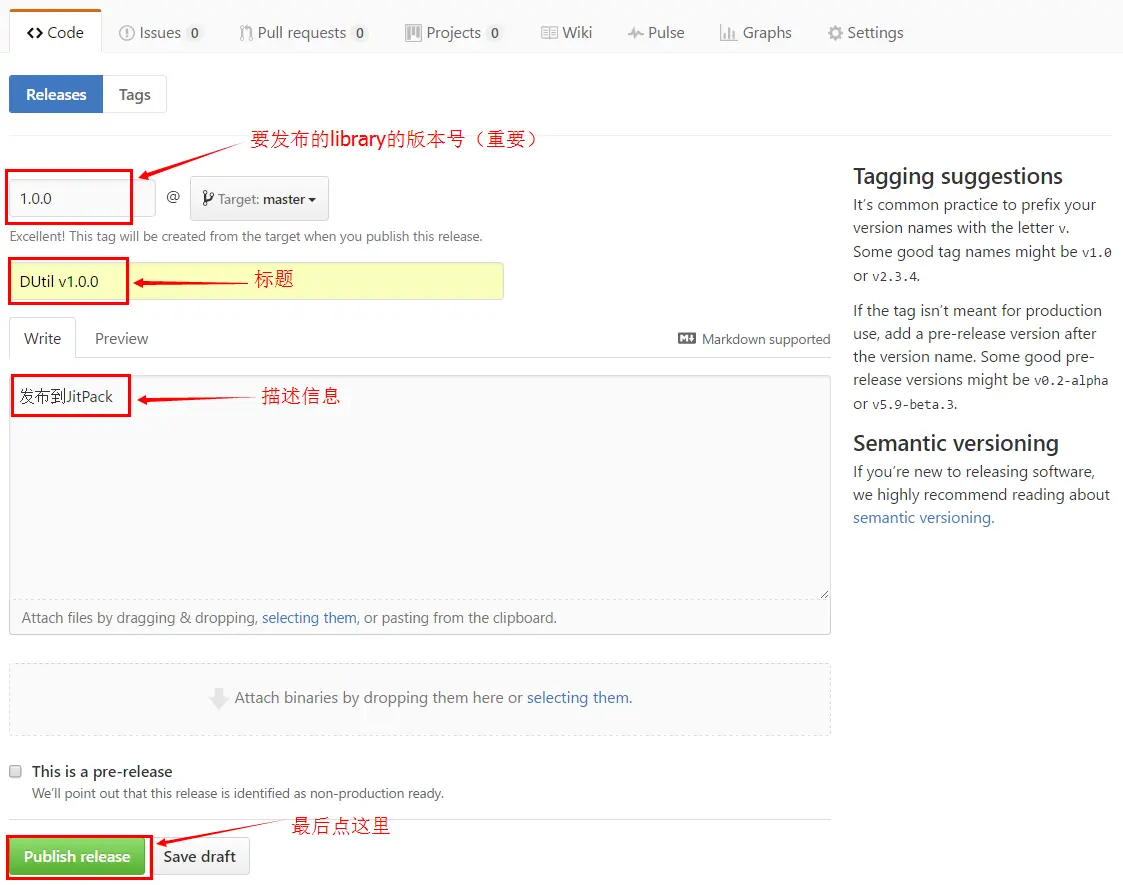Click the tag version input field
The image size is (1123, 885).
(x=82, y=198)
